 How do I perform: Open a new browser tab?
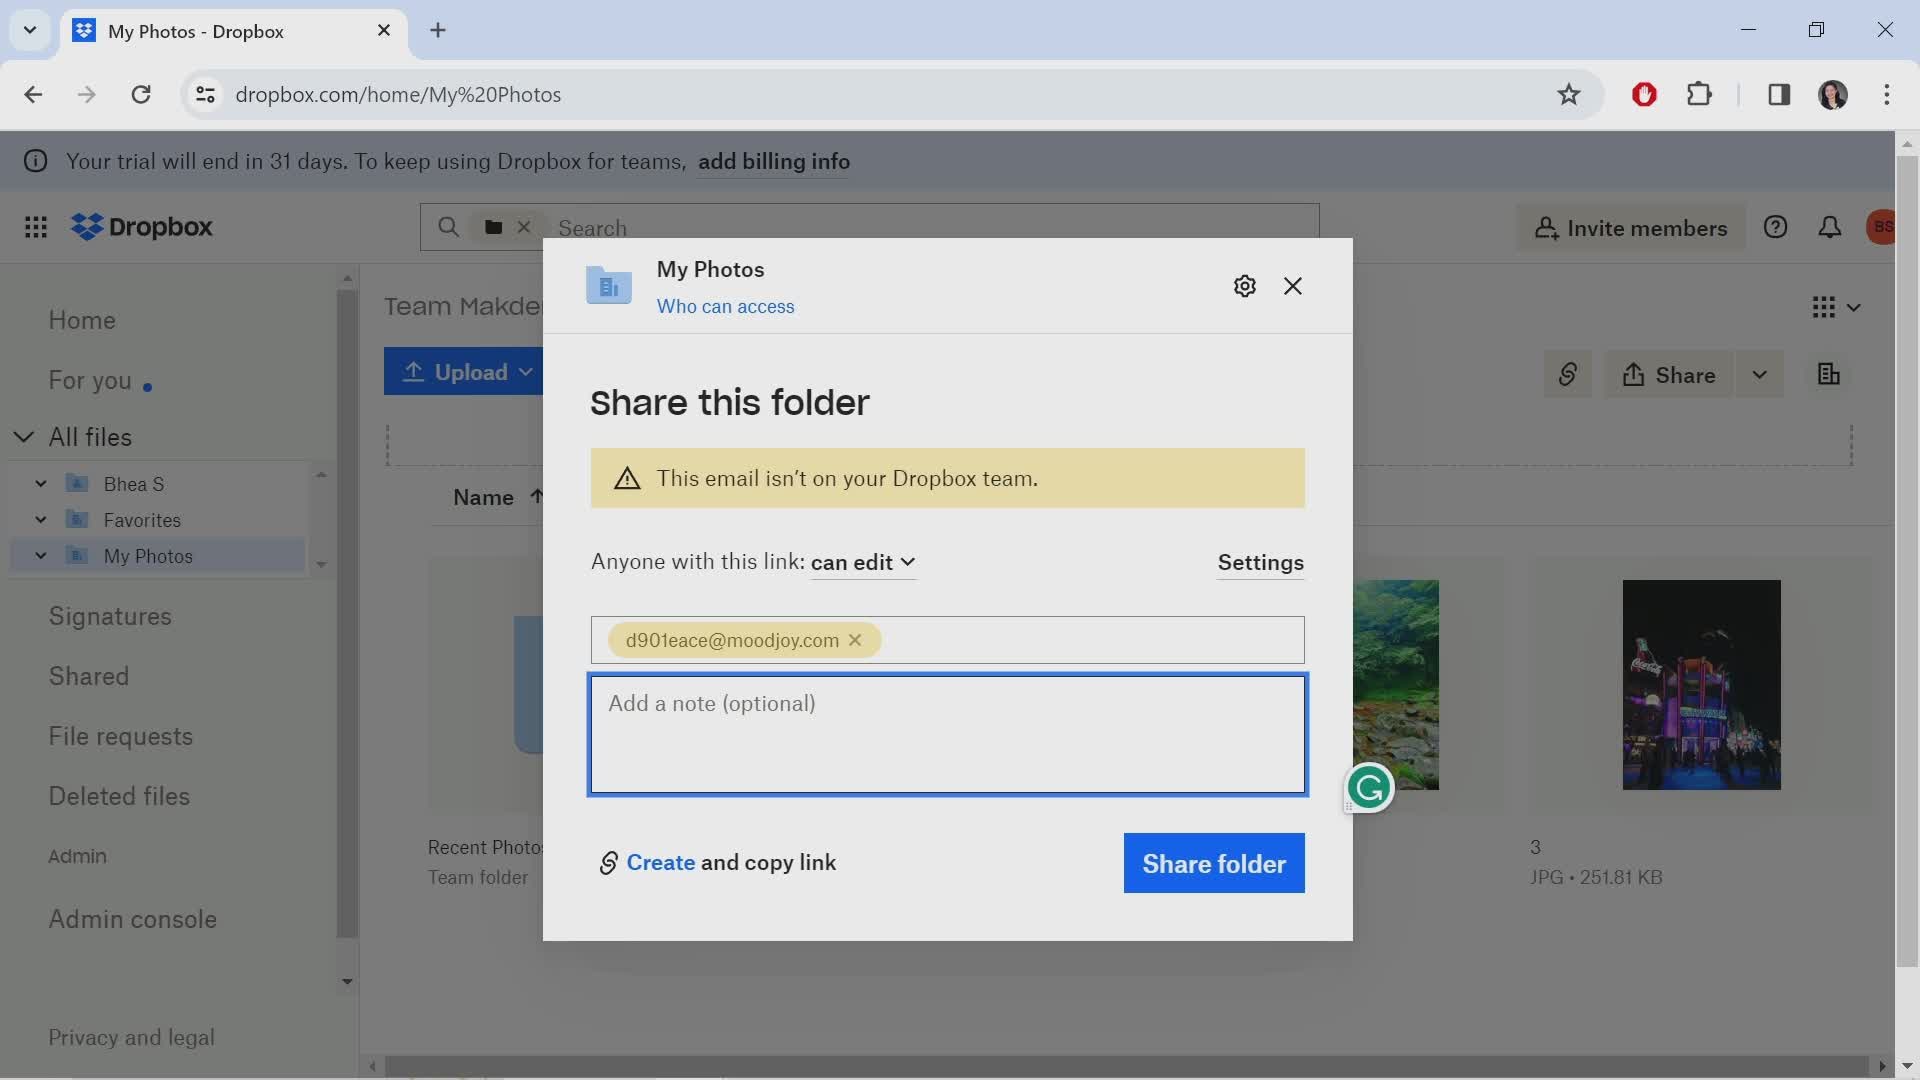click(438, 30)
